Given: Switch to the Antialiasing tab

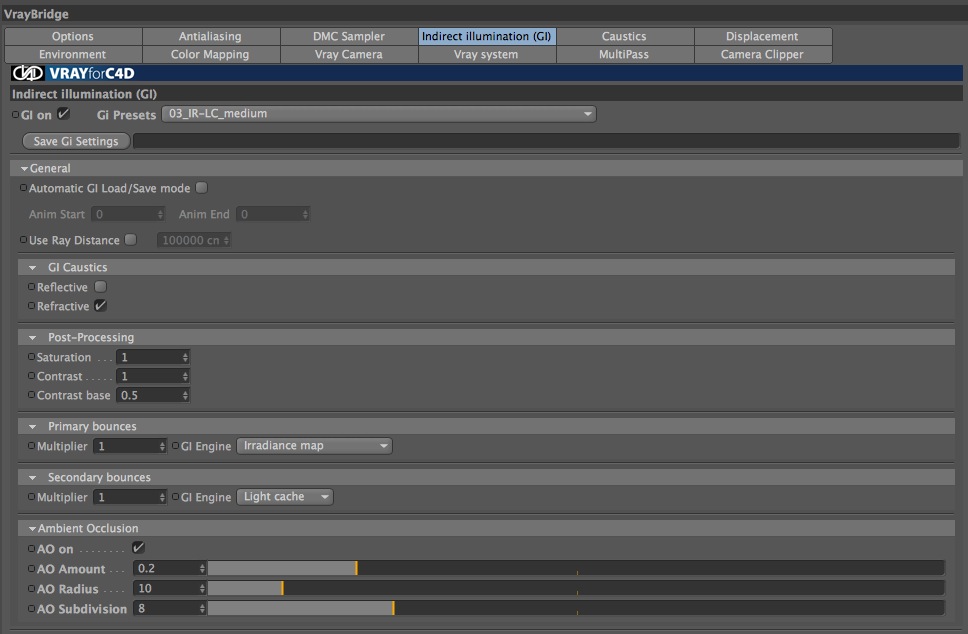Looking at the screenshot, I should [211, 36].
